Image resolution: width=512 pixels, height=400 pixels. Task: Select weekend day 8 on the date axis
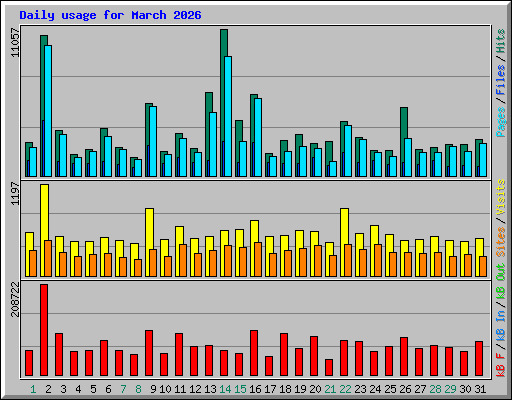point(138,389)
